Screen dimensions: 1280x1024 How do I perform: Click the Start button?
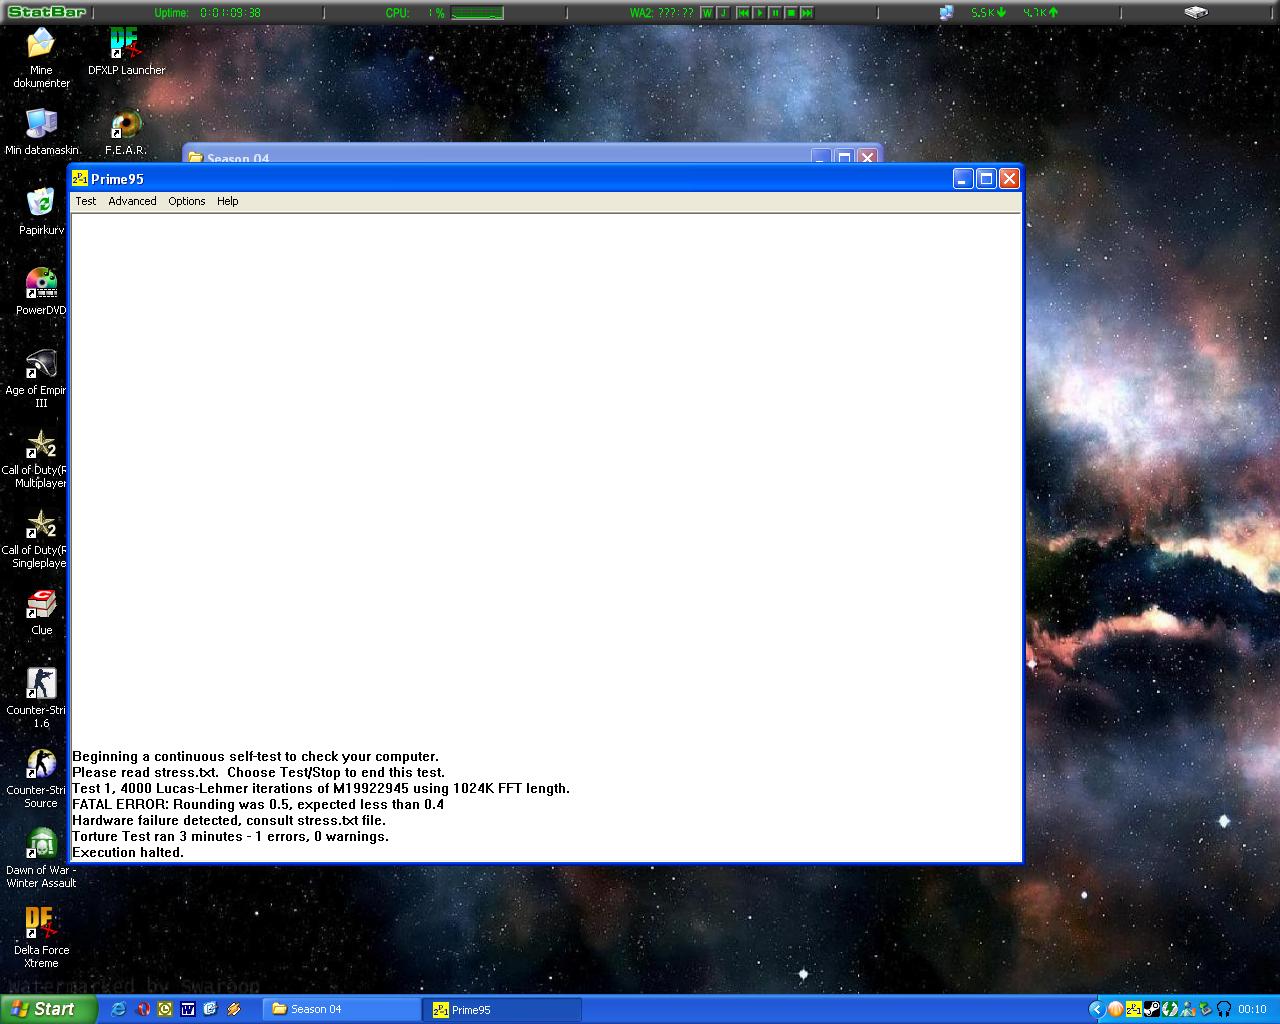coord(48,1009)
